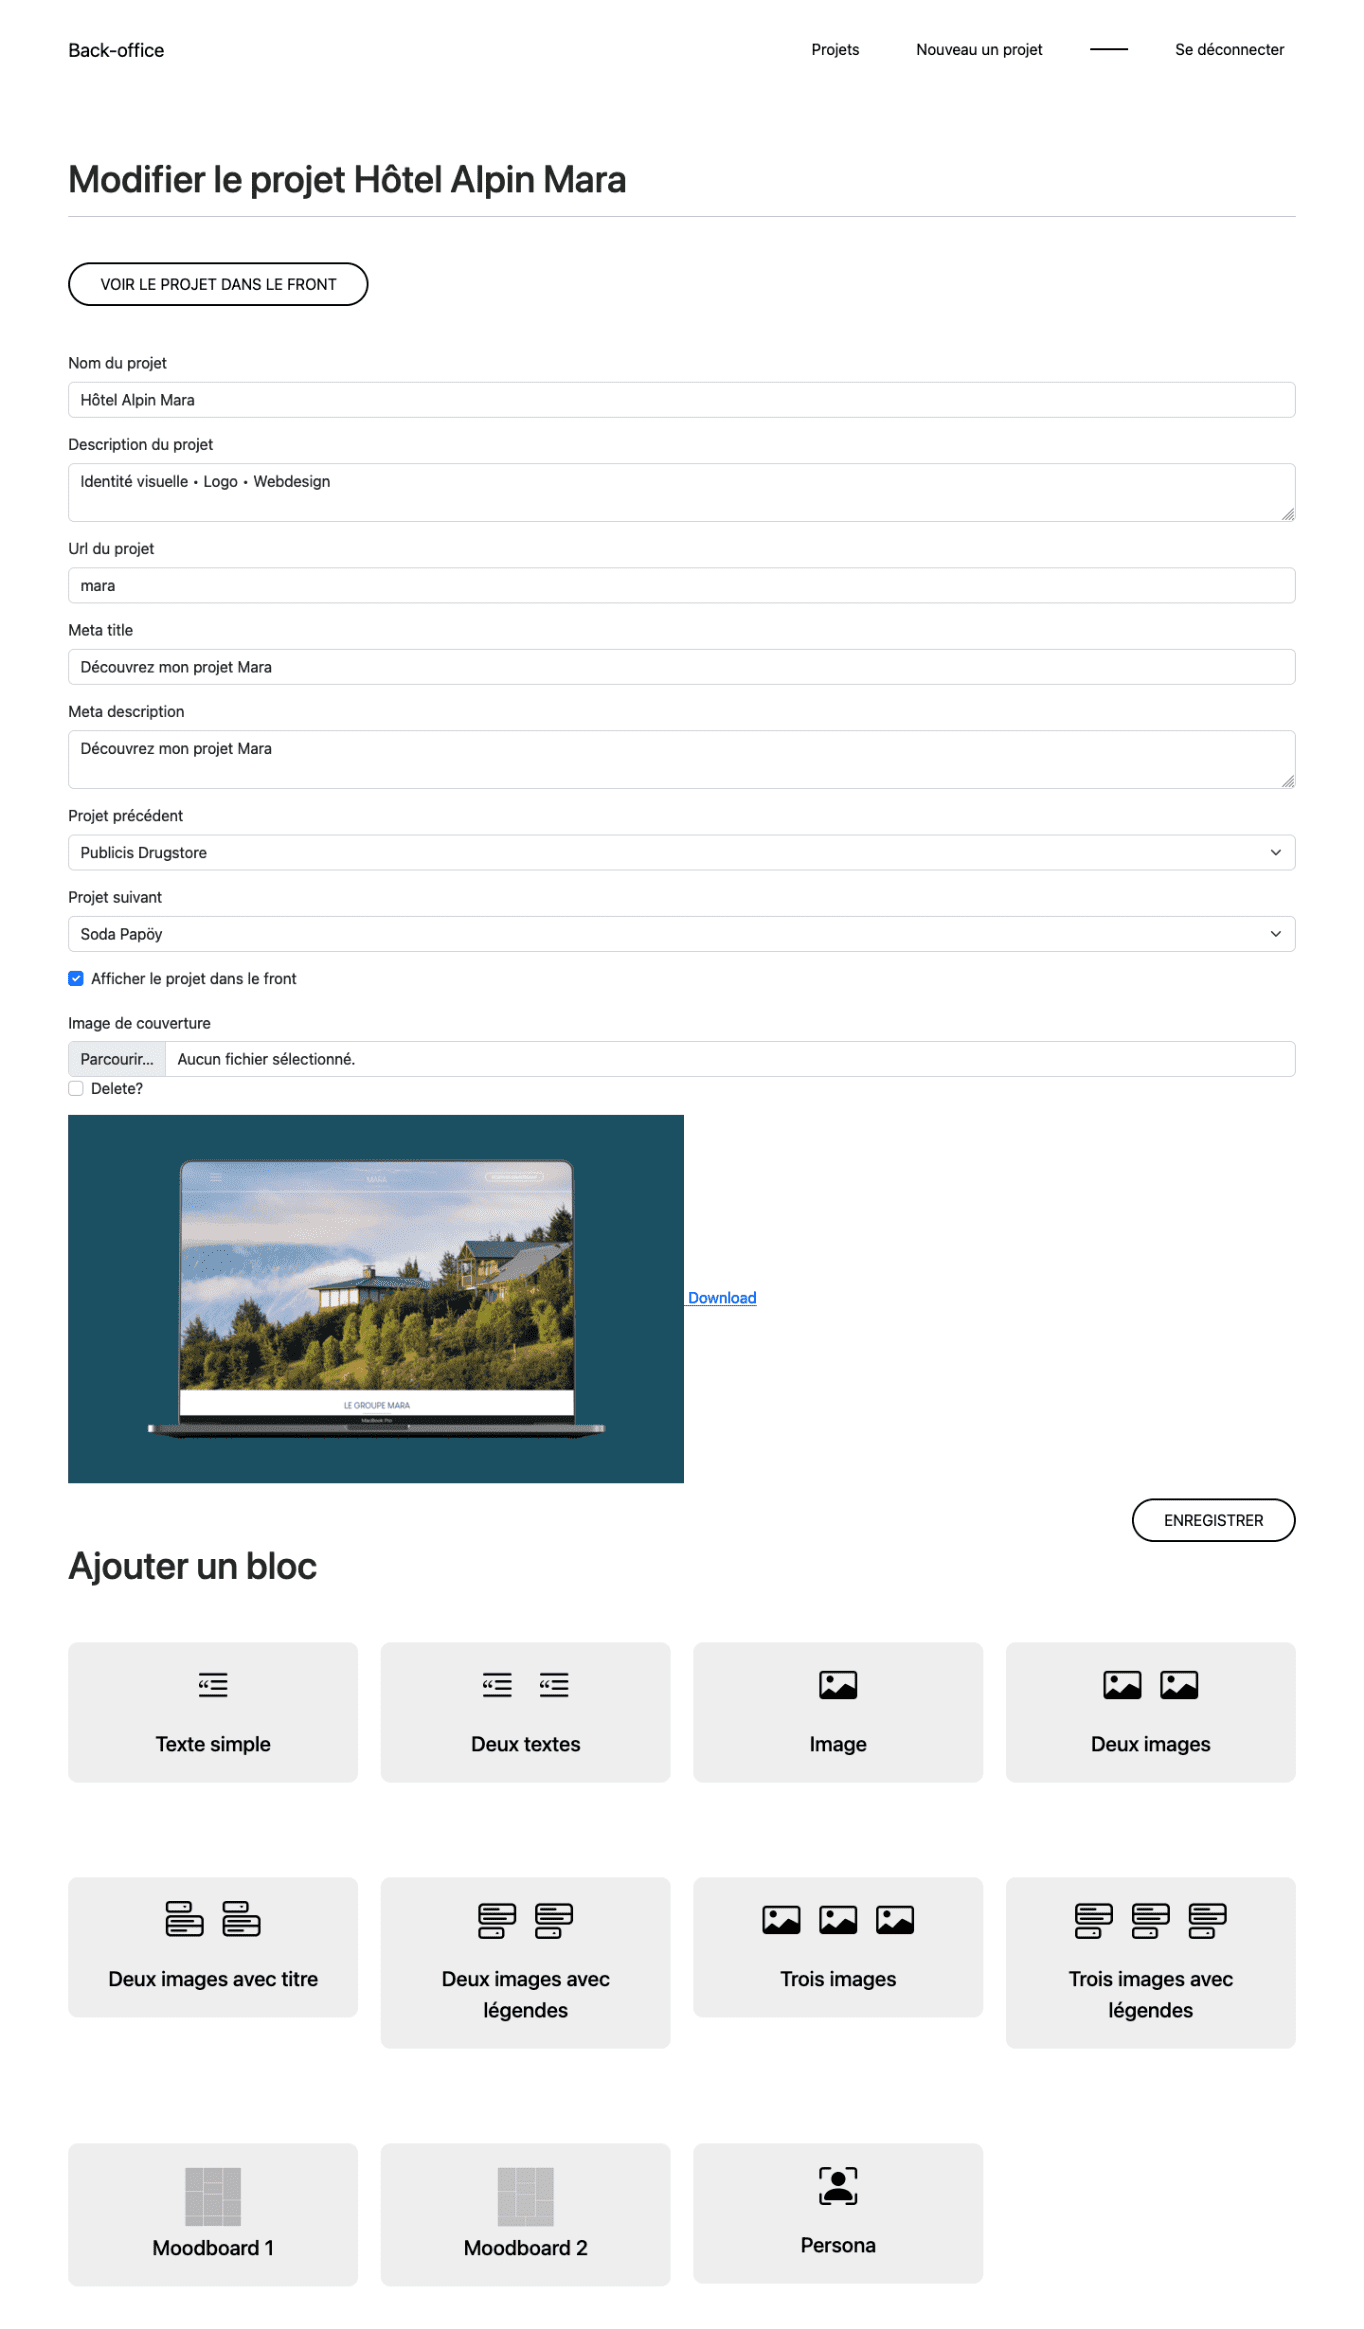Open Projets in the top navigation

coord(834,50)
